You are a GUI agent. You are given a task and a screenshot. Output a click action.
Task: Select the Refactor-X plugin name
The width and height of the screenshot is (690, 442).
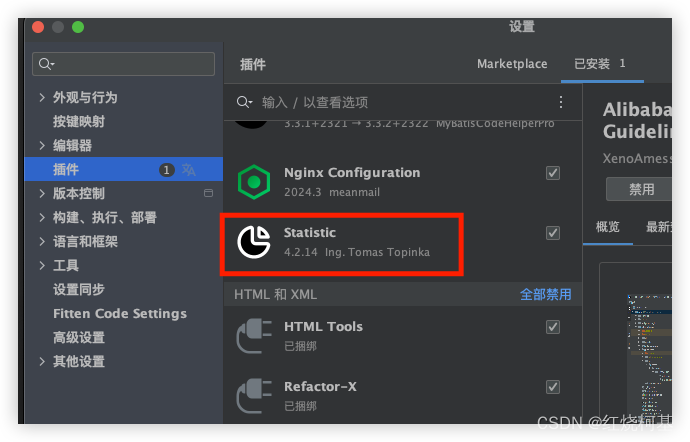(x=320, y=387)
